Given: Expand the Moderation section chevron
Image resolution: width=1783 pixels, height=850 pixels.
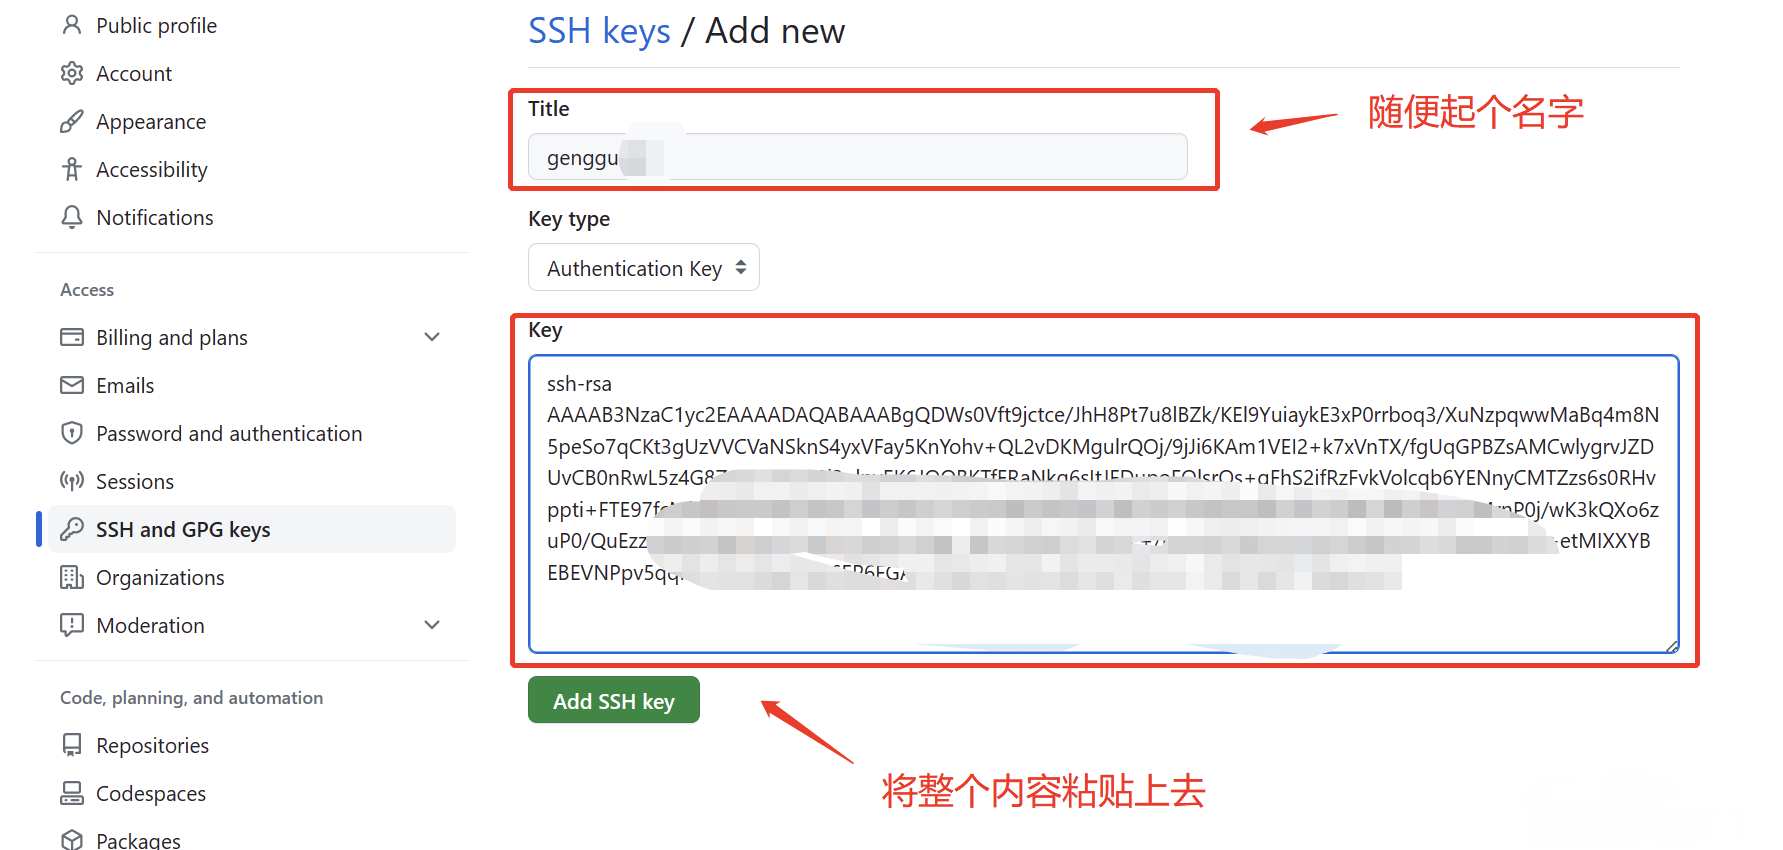Looking at the screenshot, I should [x=432, y=625].
